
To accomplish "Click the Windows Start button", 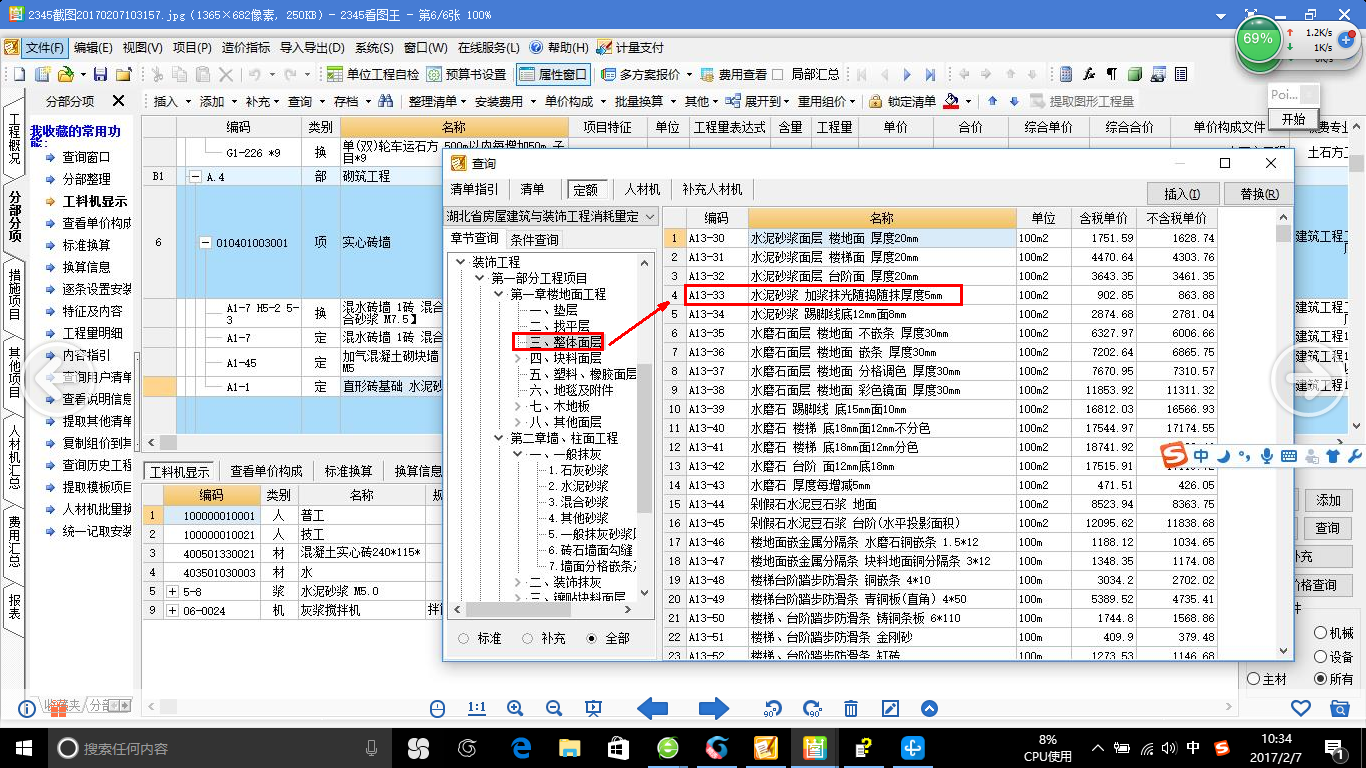I will point(23,747).
